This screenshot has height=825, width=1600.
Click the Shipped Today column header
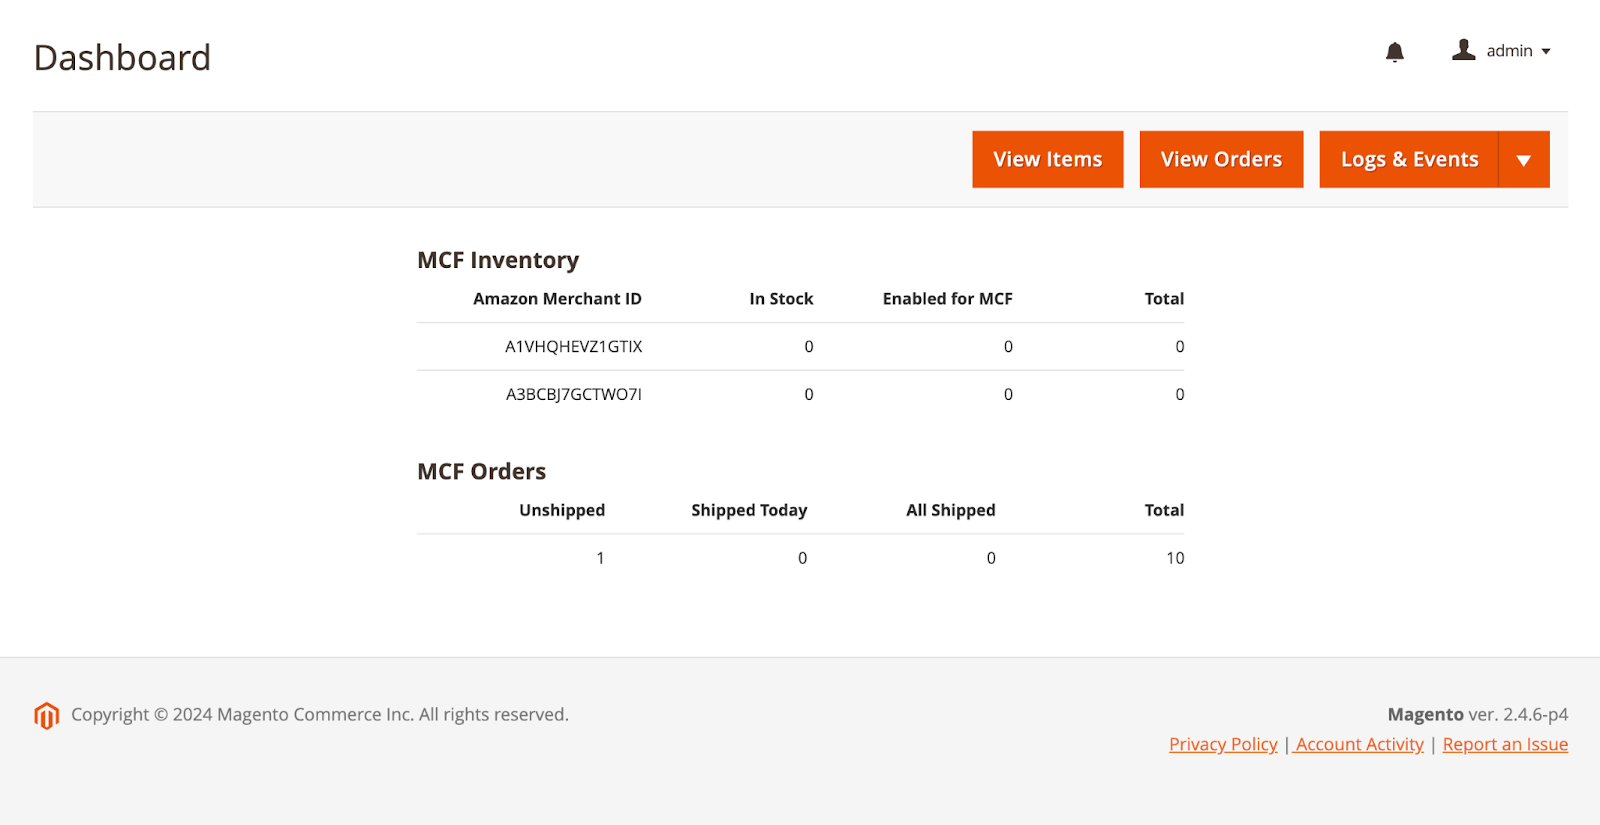pyautogui.click(x=748, y=510)
